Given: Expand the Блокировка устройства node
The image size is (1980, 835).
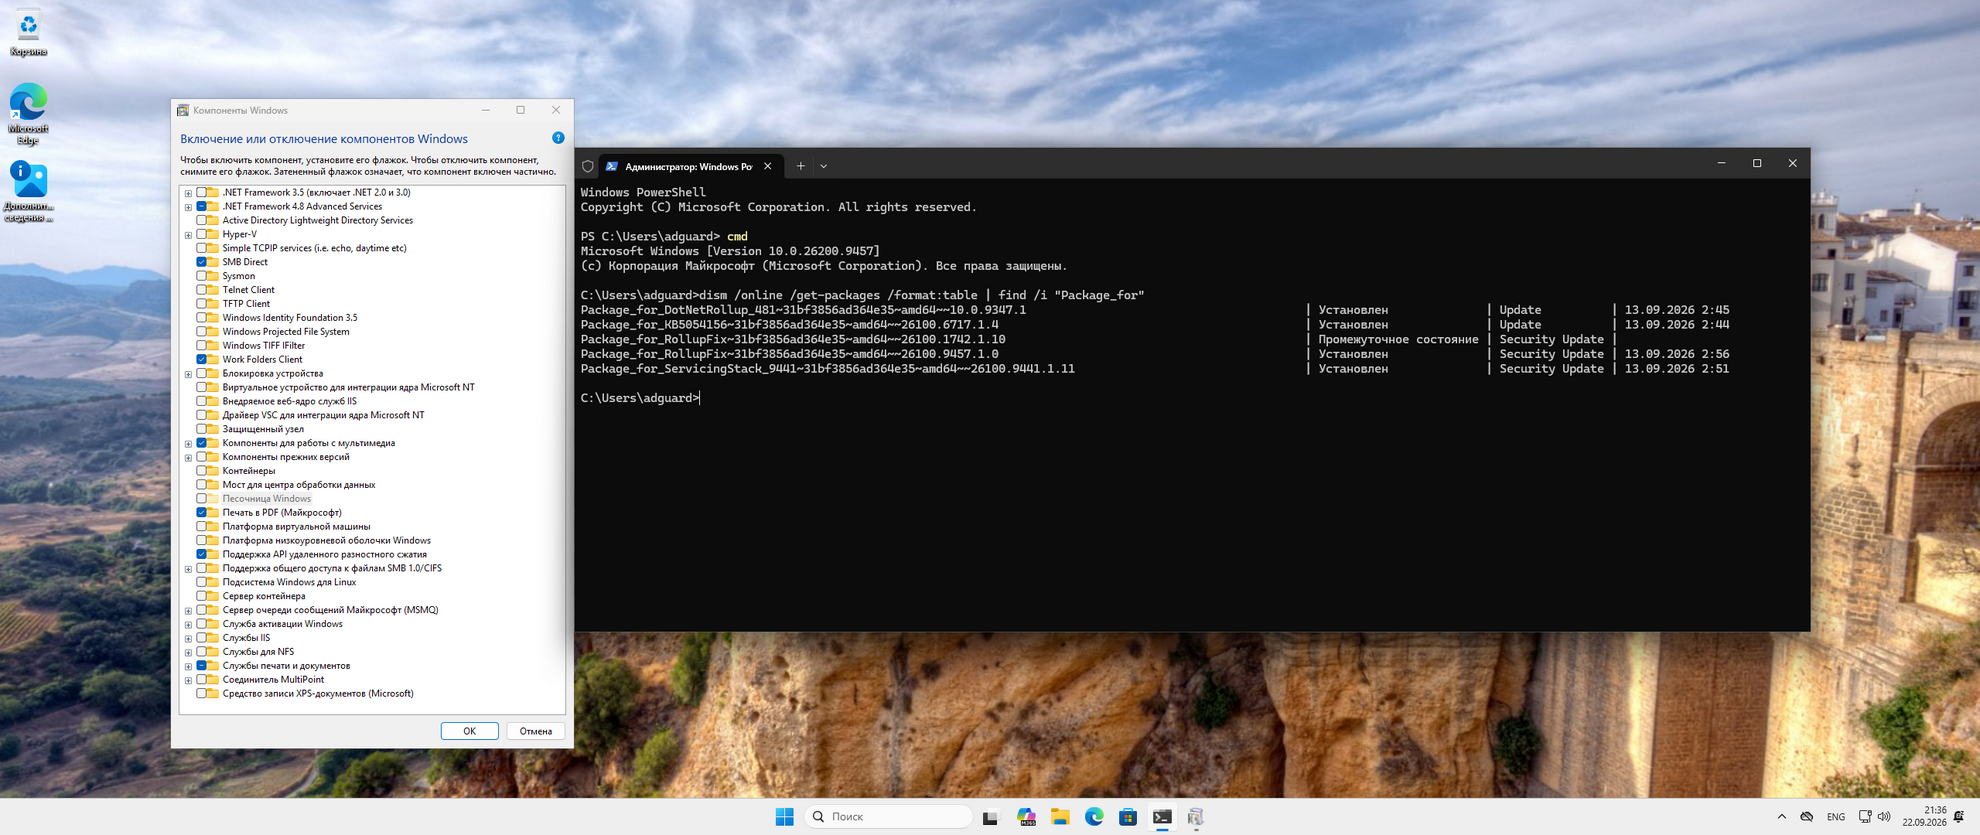Looking at the screenshot, I should [188, 374].
